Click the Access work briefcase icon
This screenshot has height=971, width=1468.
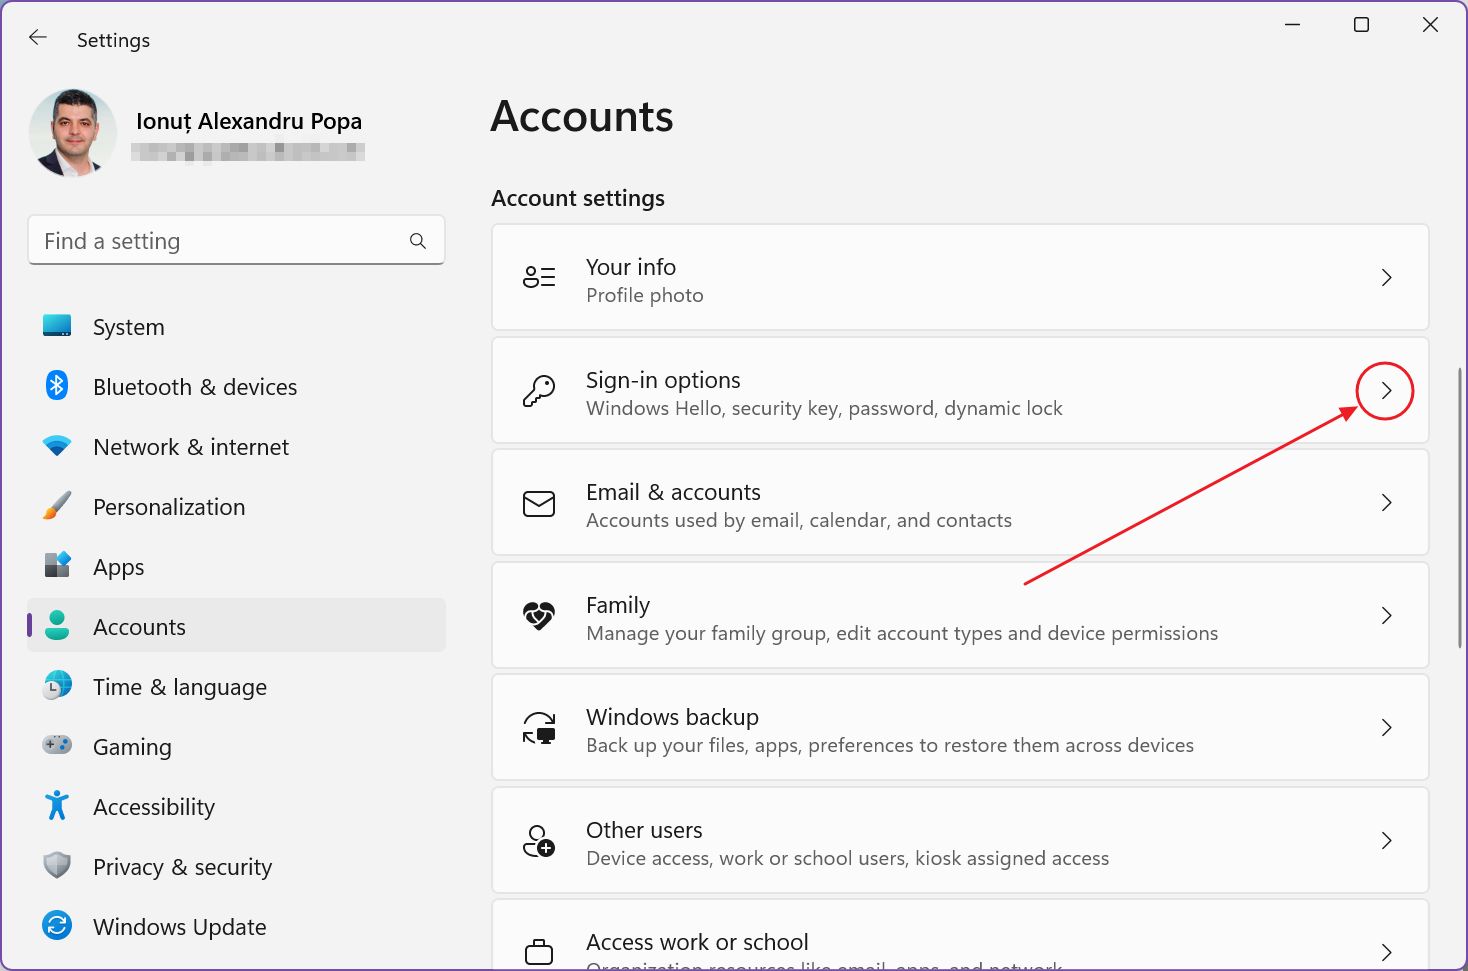(x=539, y=951)
